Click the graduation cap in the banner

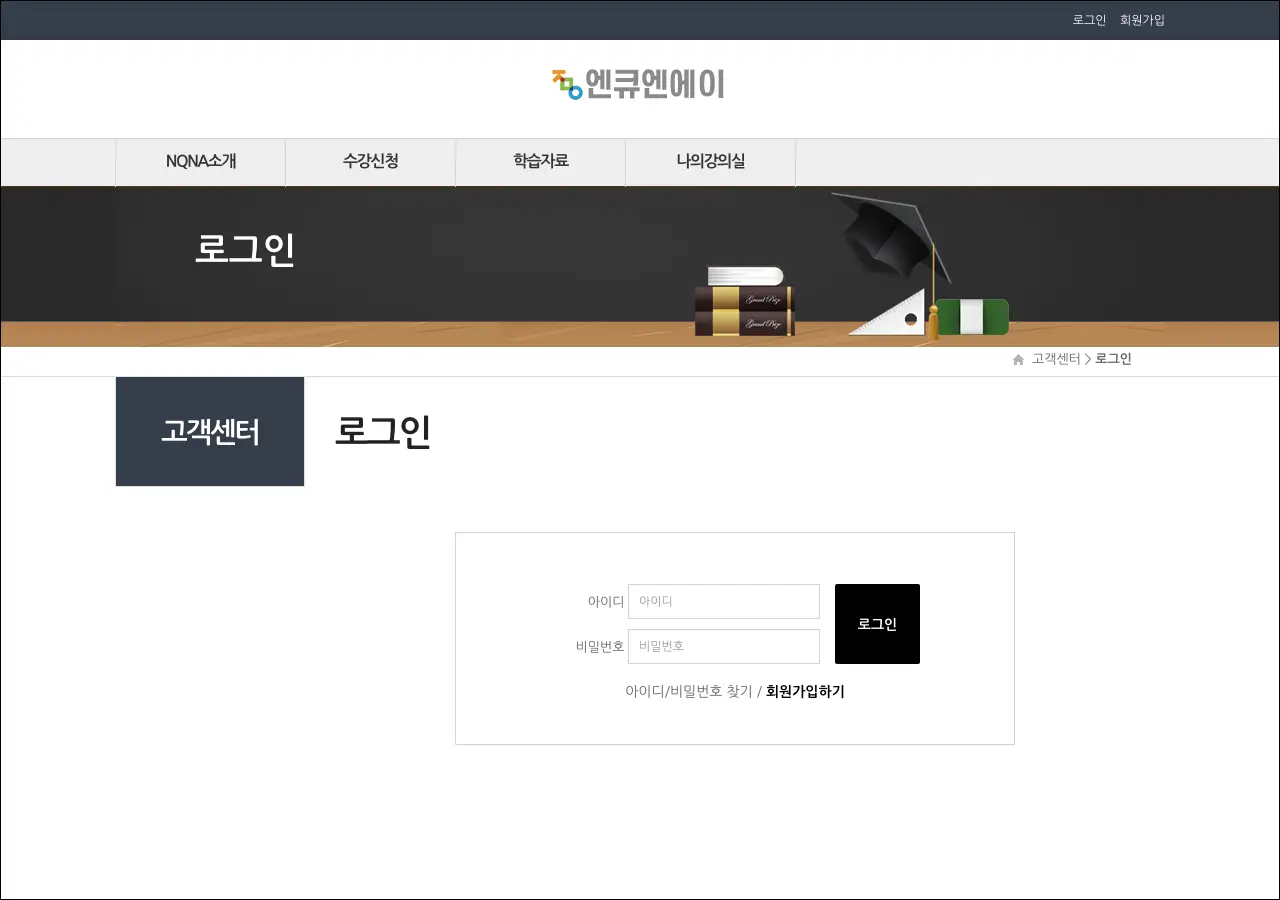click(x=885, y=235)
